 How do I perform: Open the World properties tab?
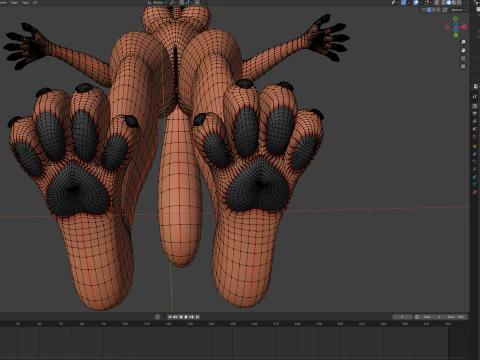click(x=475, y=136)
